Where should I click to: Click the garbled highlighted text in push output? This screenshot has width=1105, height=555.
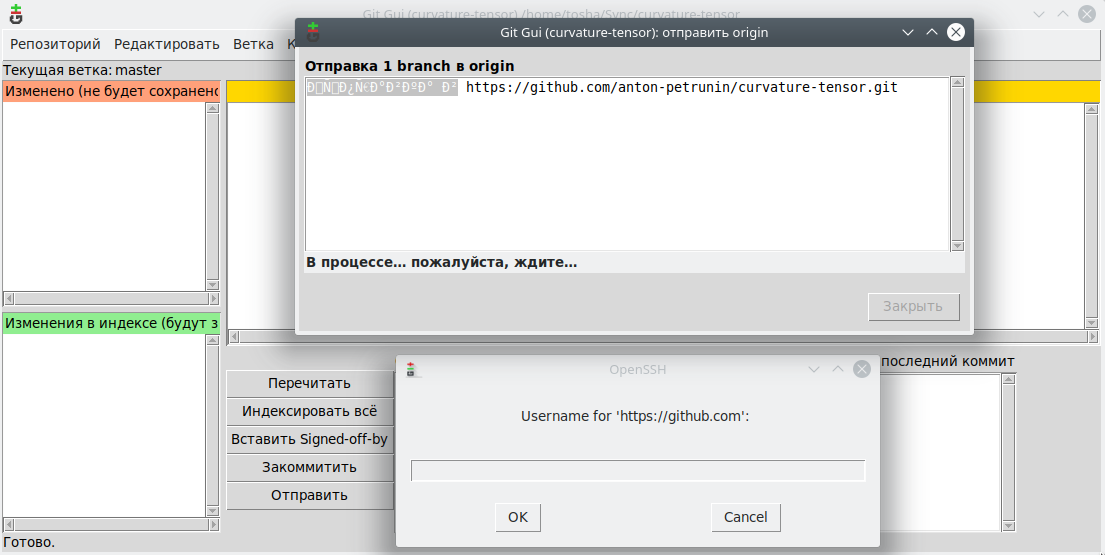click(x=382, y=87)
